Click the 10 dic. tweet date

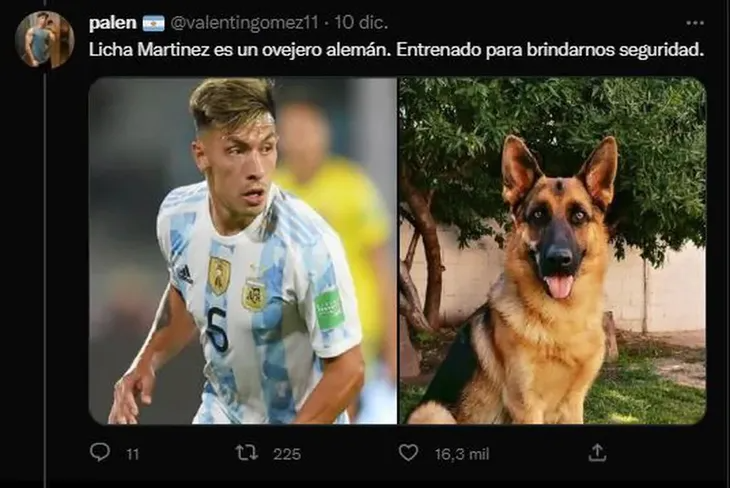361,22
